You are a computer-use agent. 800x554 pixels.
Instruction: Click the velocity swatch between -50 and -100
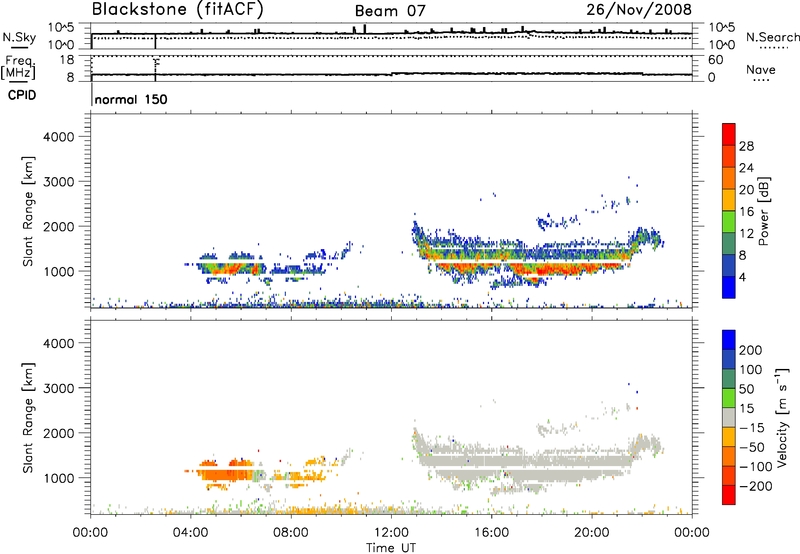(729, 457)
